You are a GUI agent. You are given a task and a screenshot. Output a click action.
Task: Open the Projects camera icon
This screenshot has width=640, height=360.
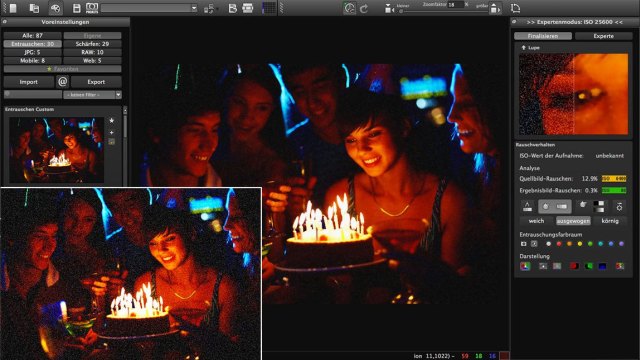tap(92, 8)
